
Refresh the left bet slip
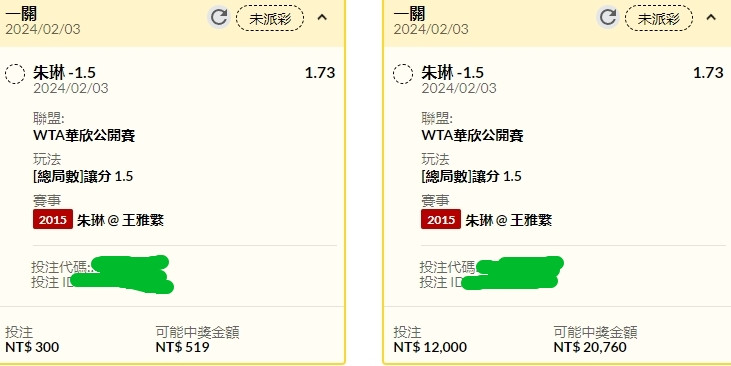pyautogui.click(x=219, y=18)
